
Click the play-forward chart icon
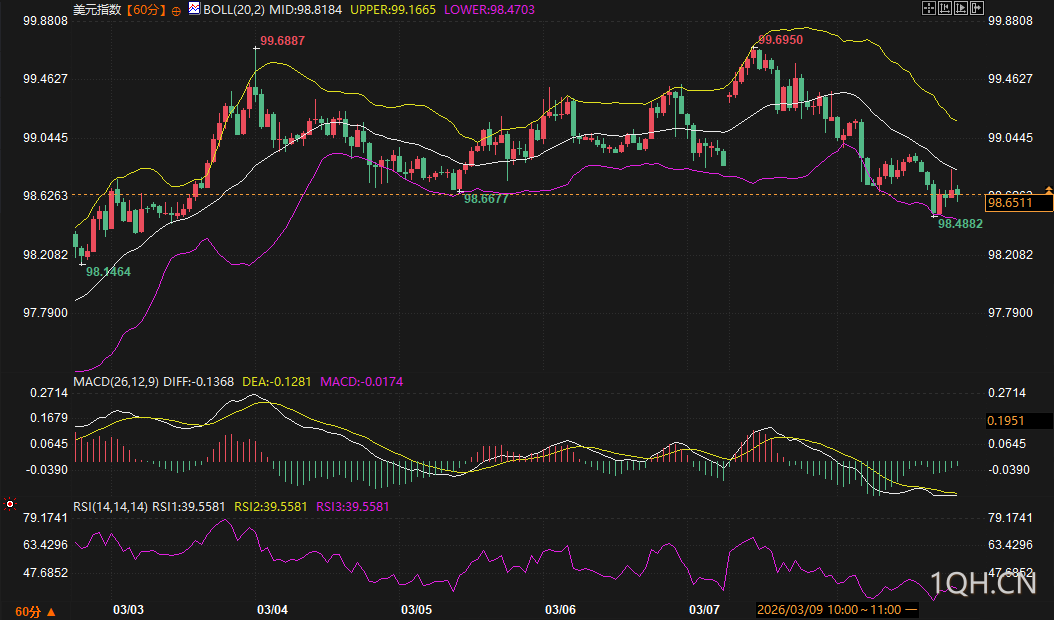(x=961, y=8)
